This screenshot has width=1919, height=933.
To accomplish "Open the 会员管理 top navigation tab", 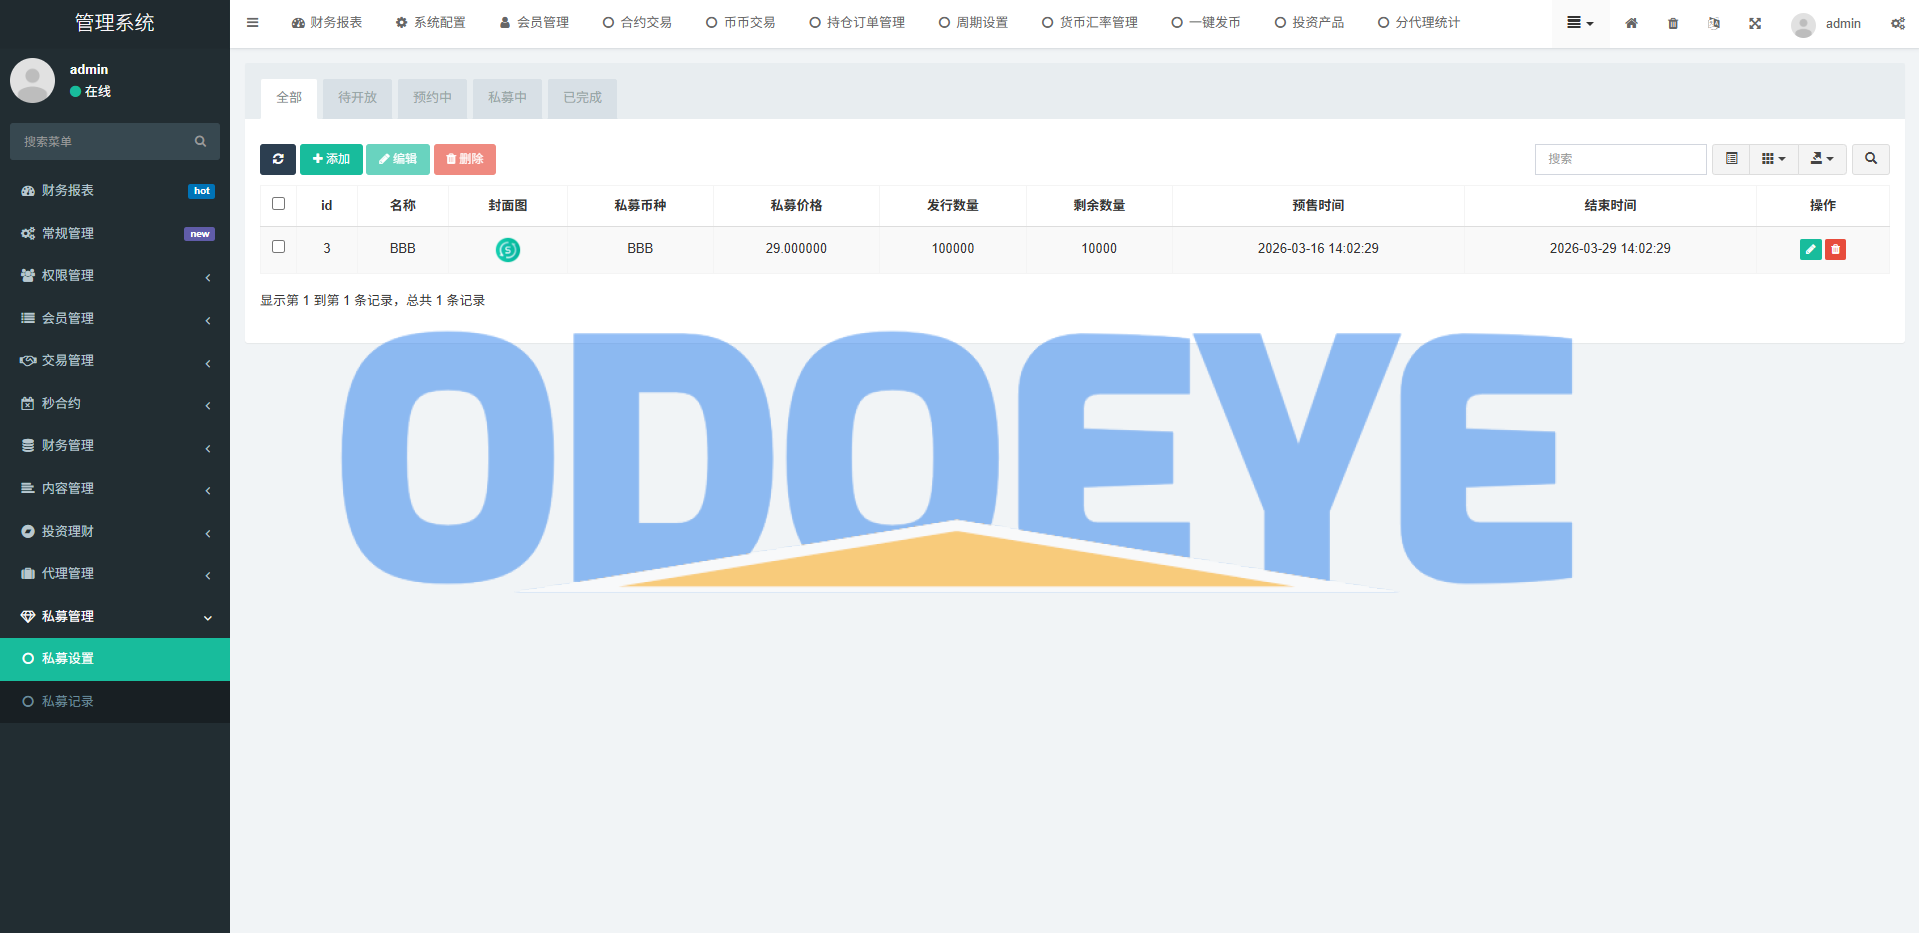I will click(x=534, y=23).
